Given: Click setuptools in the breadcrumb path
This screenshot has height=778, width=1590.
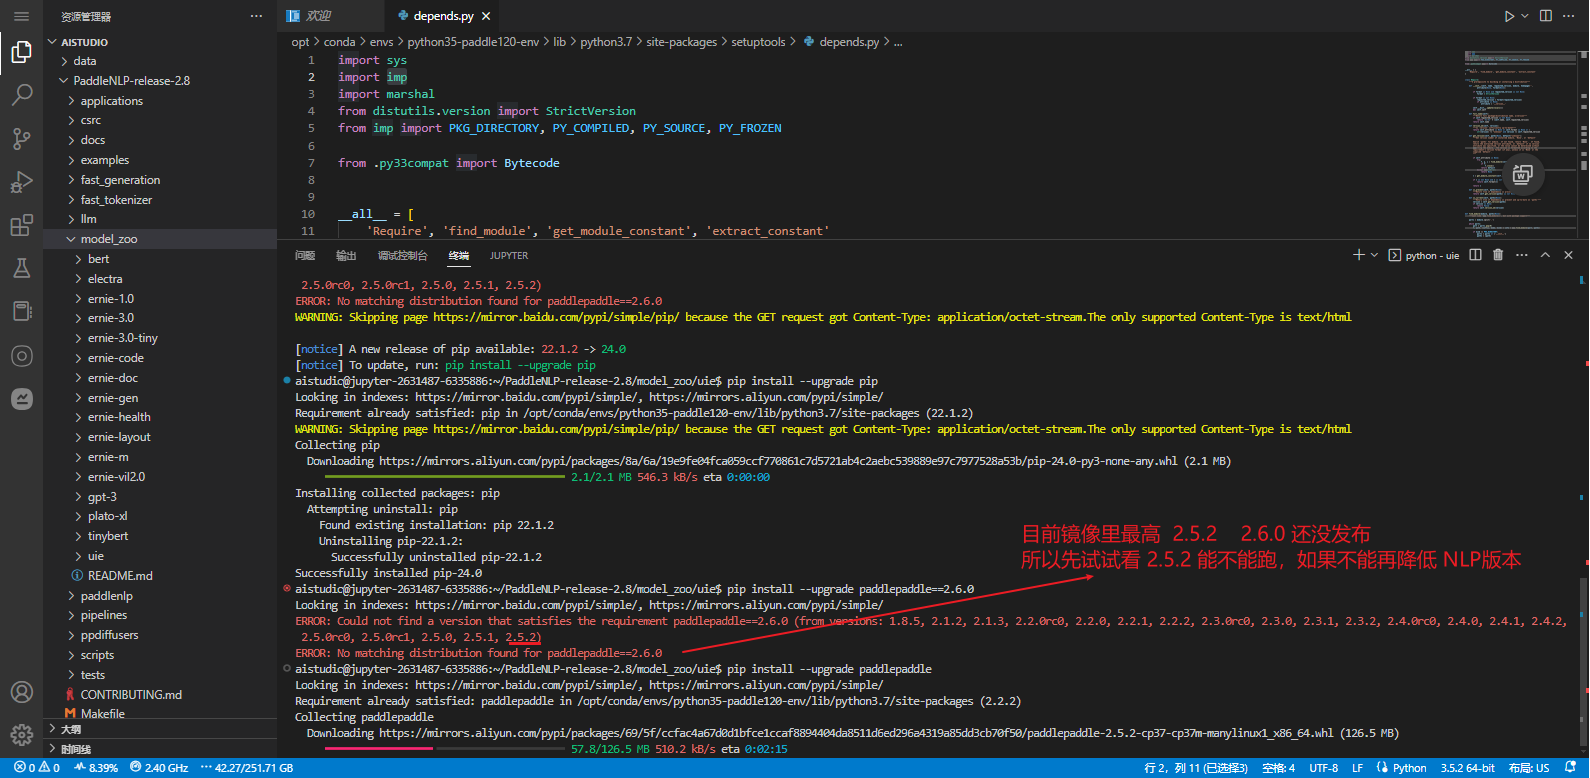Looking at the screenshot, I should point(758,42).
